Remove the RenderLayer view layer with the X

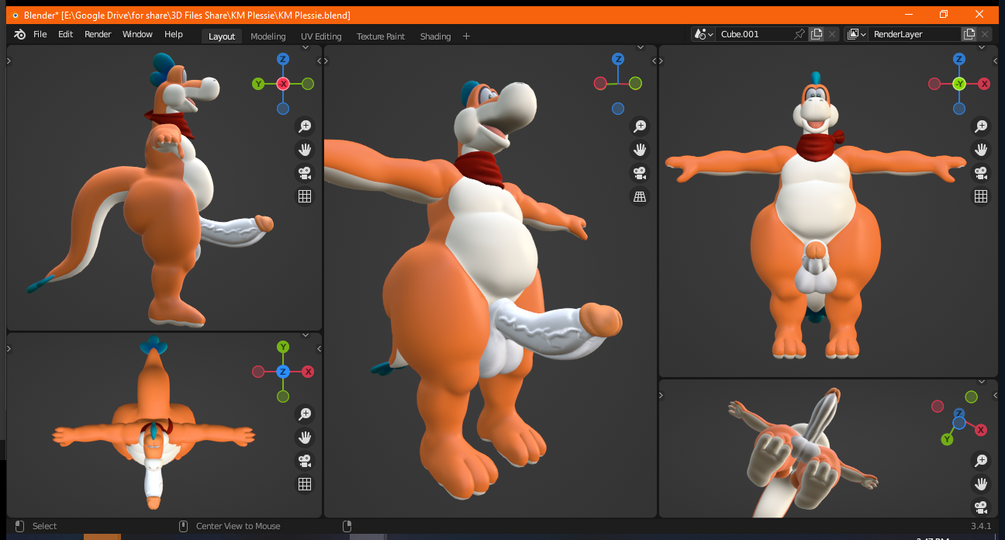tap(985, 35)
